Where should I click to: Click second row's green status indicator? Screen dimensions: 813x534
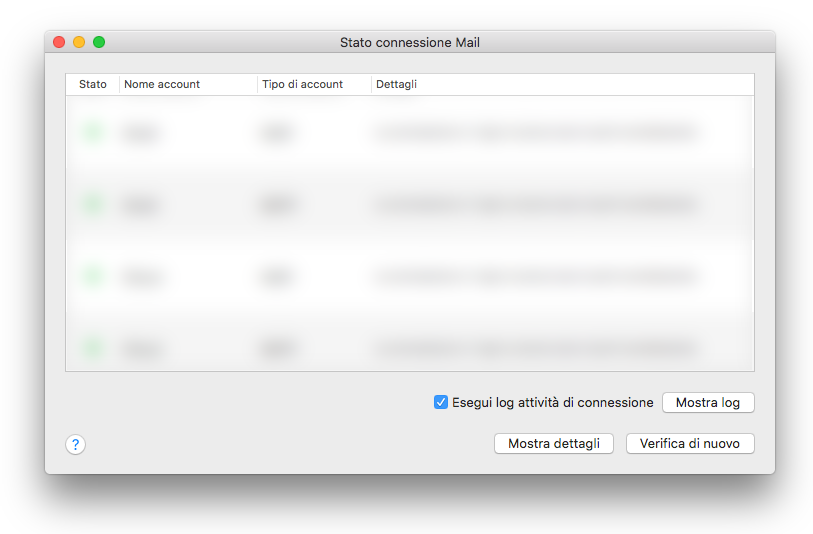[93, 205]
